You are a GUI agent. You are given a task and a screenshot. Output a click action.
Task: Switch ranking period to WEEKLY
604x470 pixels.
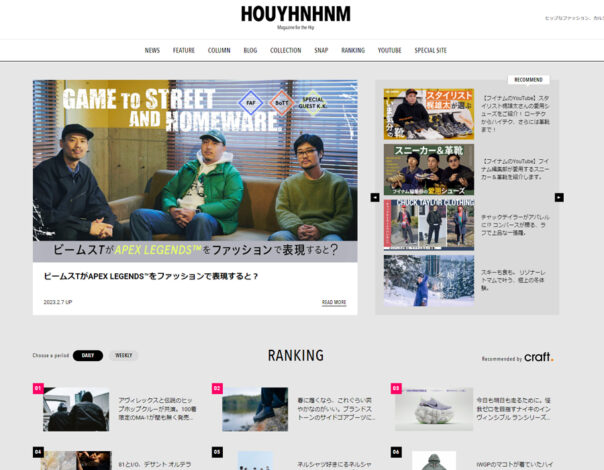(x=123, y=355)
